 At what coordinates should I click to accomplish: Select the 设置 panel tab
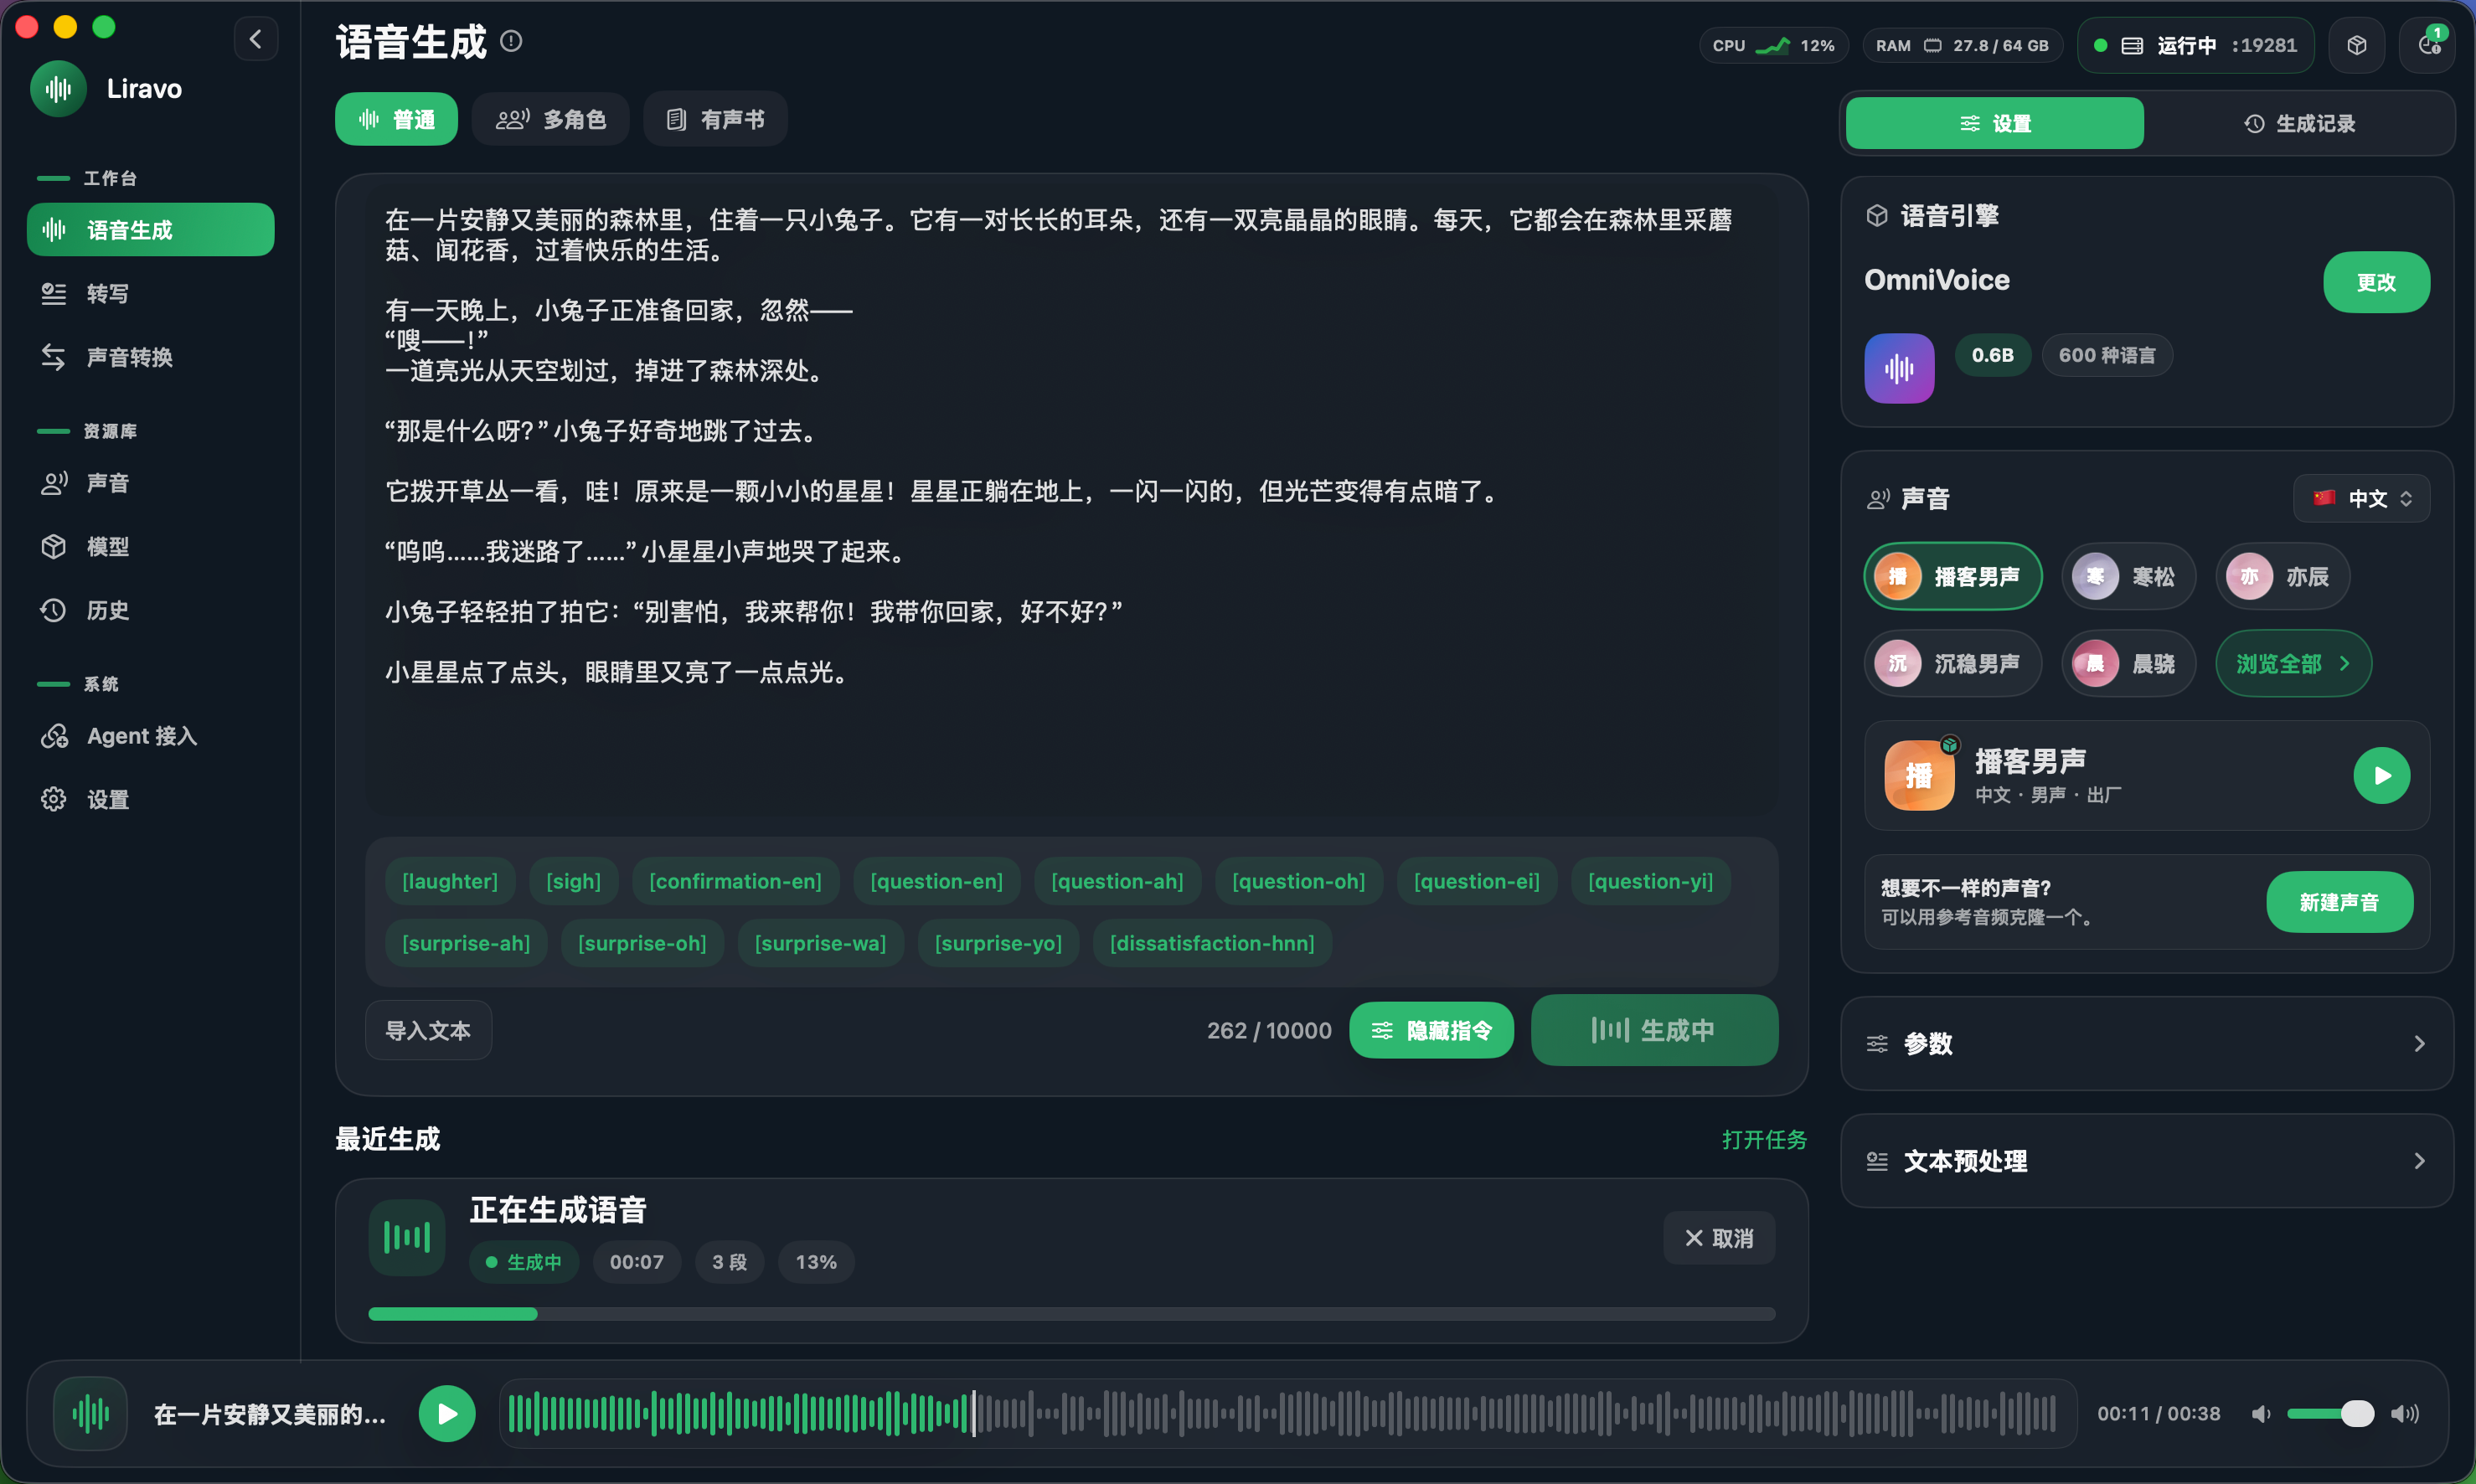pyautogui.click(x=1994, y=123)
